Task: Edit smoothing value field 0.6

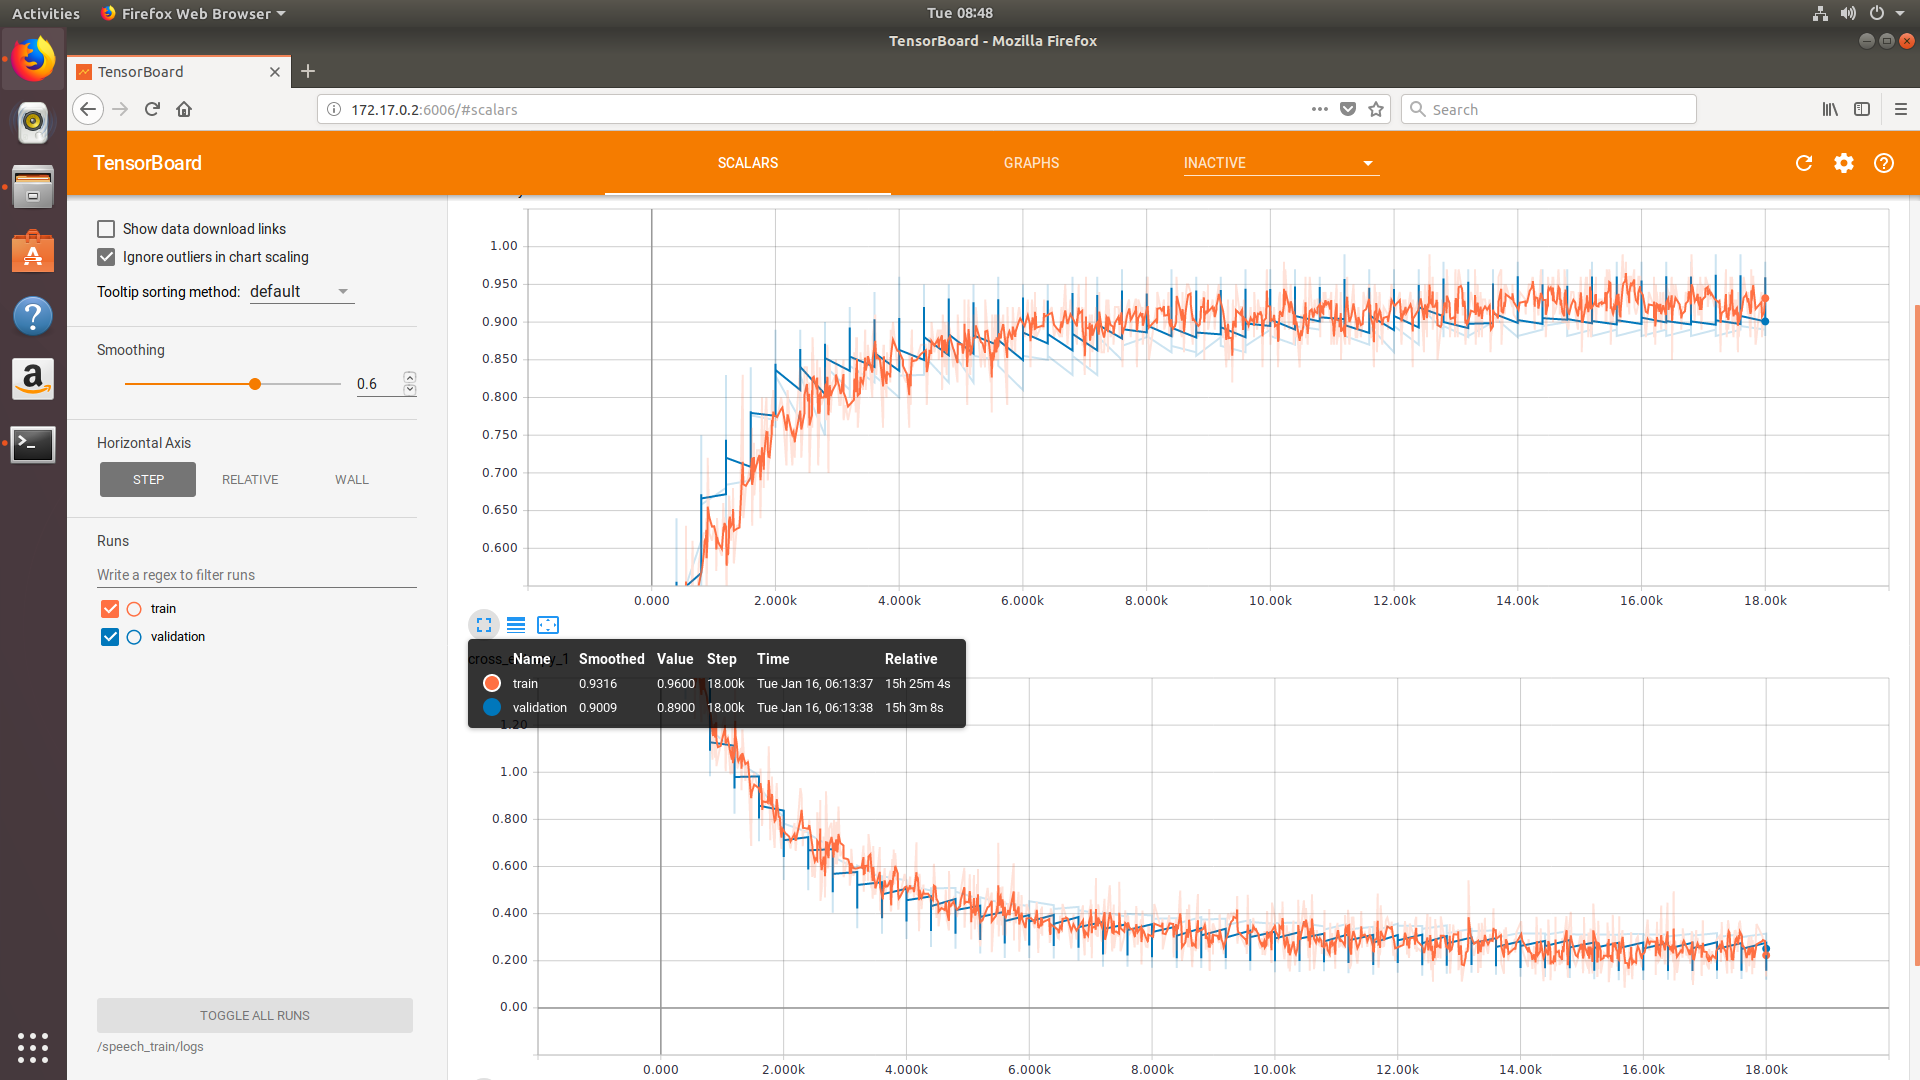Action: point(378,384)
